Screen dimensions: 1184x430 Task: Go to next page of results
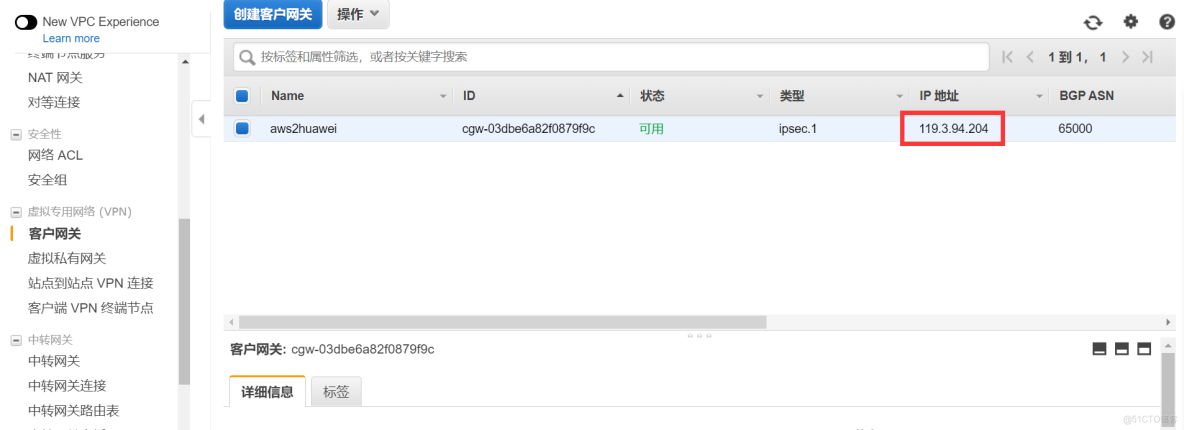point(1125,57)
